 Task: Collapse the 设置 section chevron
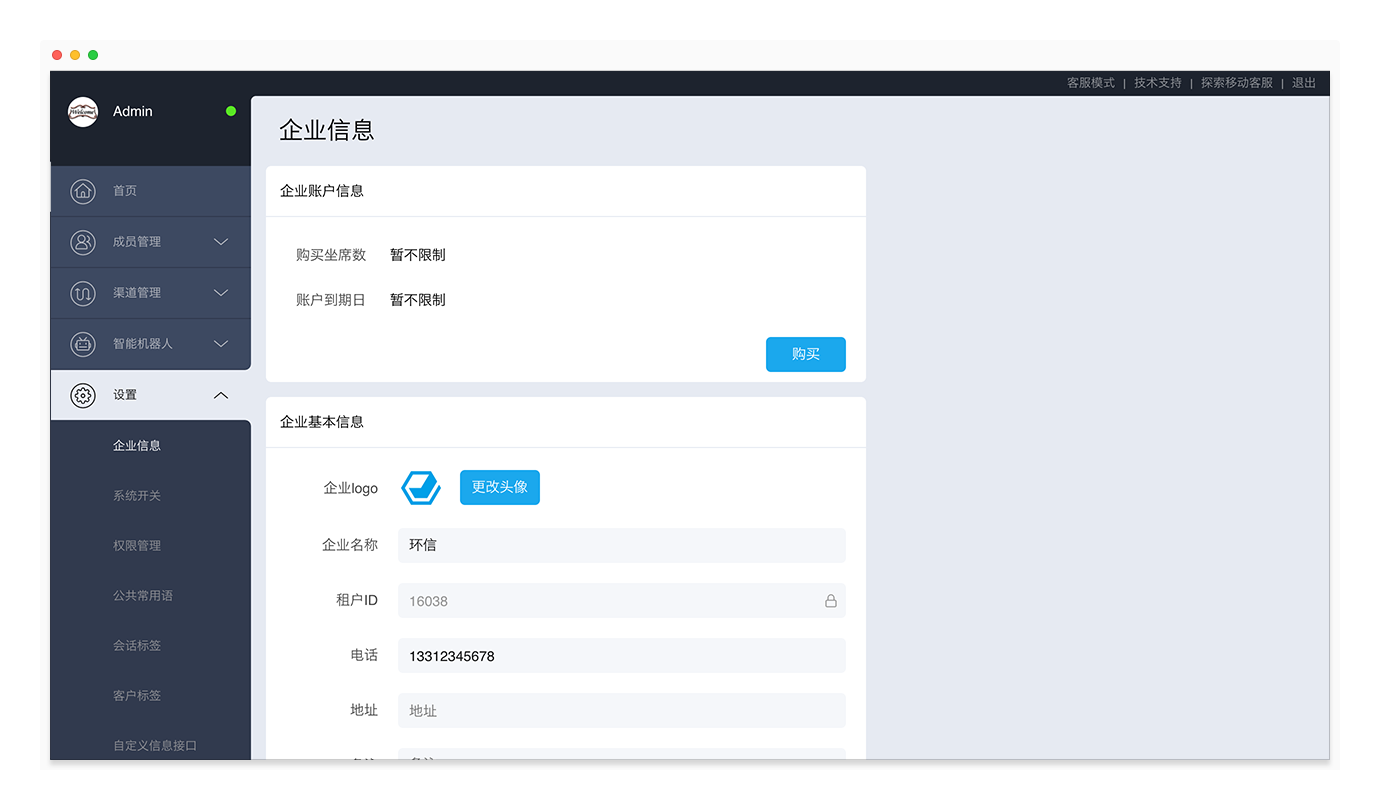pyautogui.click(x=221, y=395)
